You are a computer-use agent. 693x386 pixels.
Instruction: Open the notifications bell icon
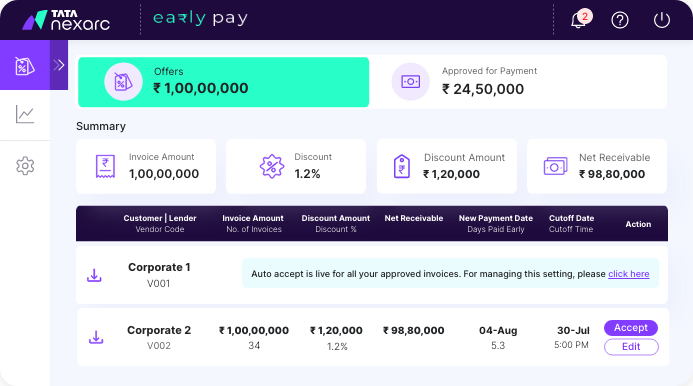[x=579, y=20]
